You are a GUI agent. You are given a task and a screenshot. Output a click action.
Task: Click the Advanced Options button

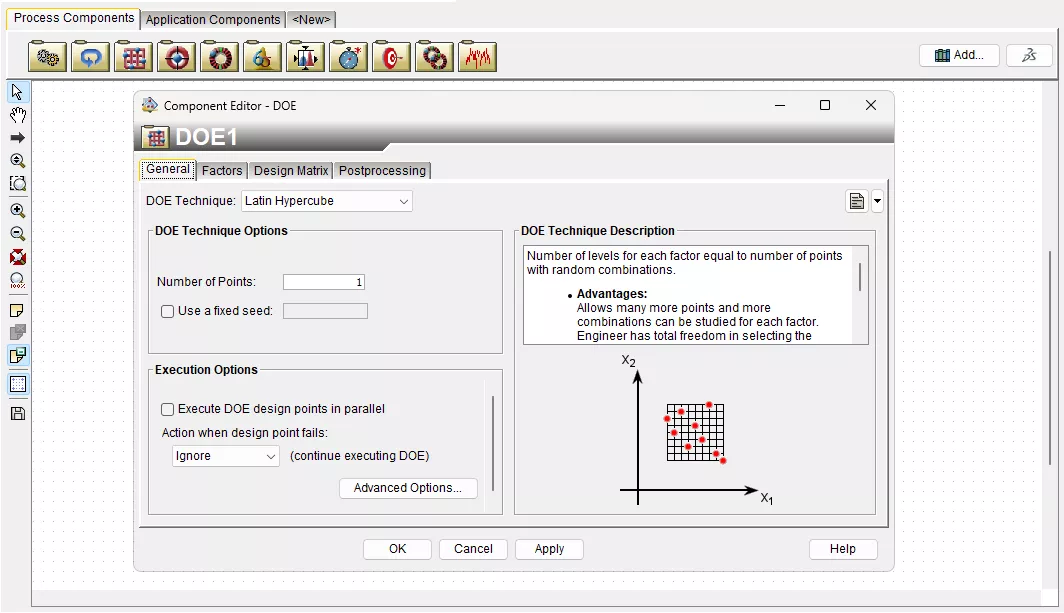[x=408, y=488]
